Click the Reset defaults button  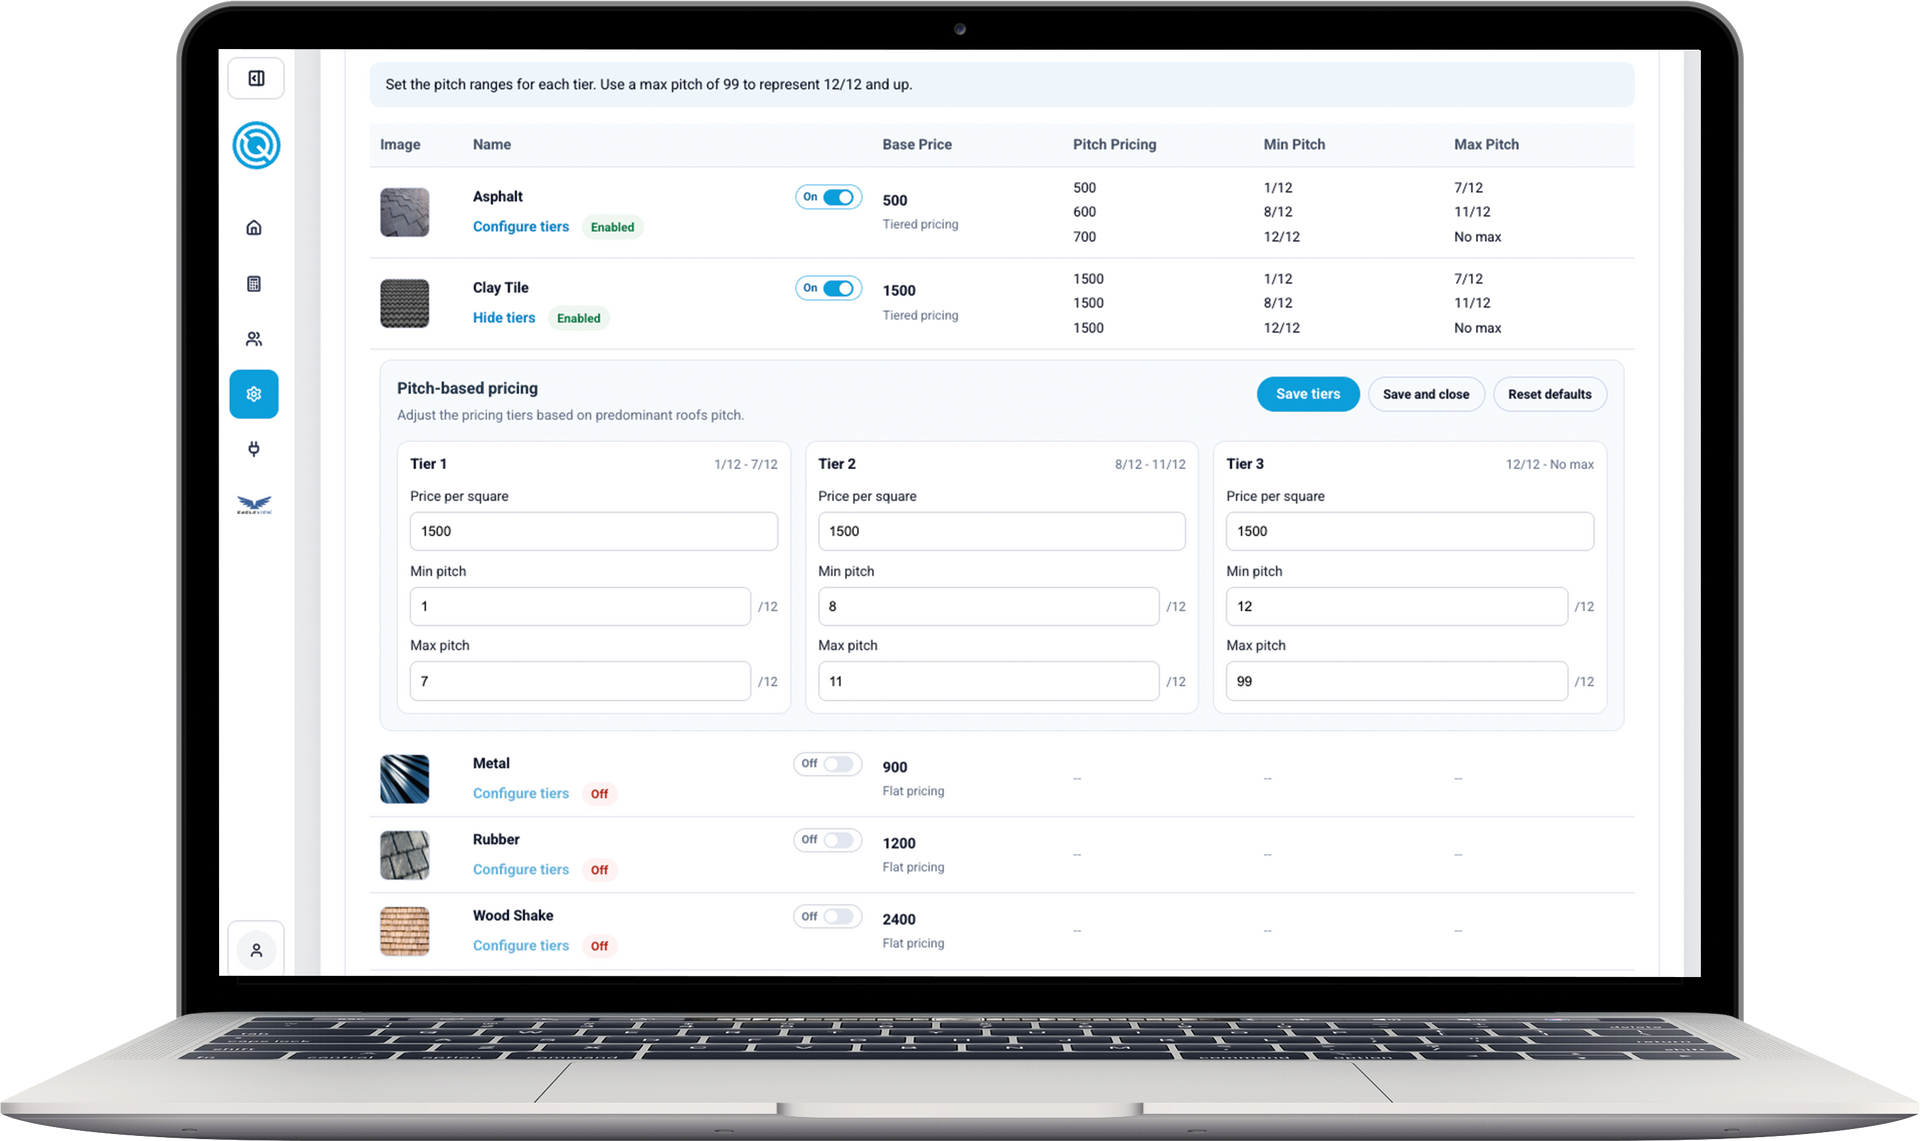(x=1549, y=394)
